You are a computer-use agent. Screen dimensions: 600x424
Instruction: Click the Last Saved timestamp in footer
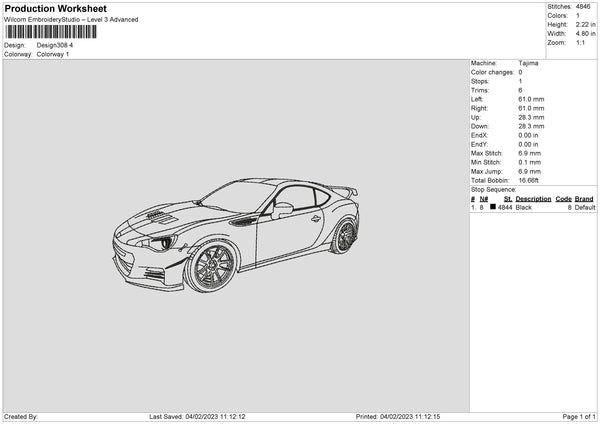197,417
